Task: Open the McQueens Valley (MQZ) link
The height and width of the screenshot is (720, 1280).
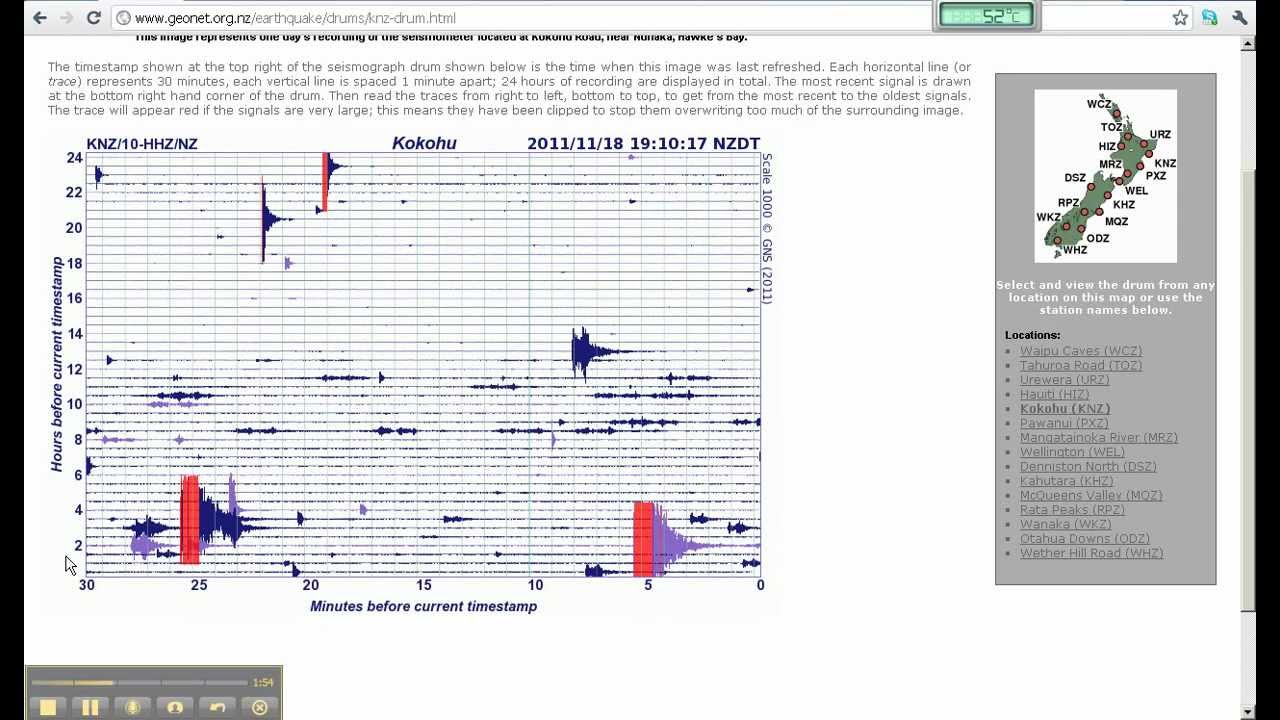Action: click(1091, 495)
